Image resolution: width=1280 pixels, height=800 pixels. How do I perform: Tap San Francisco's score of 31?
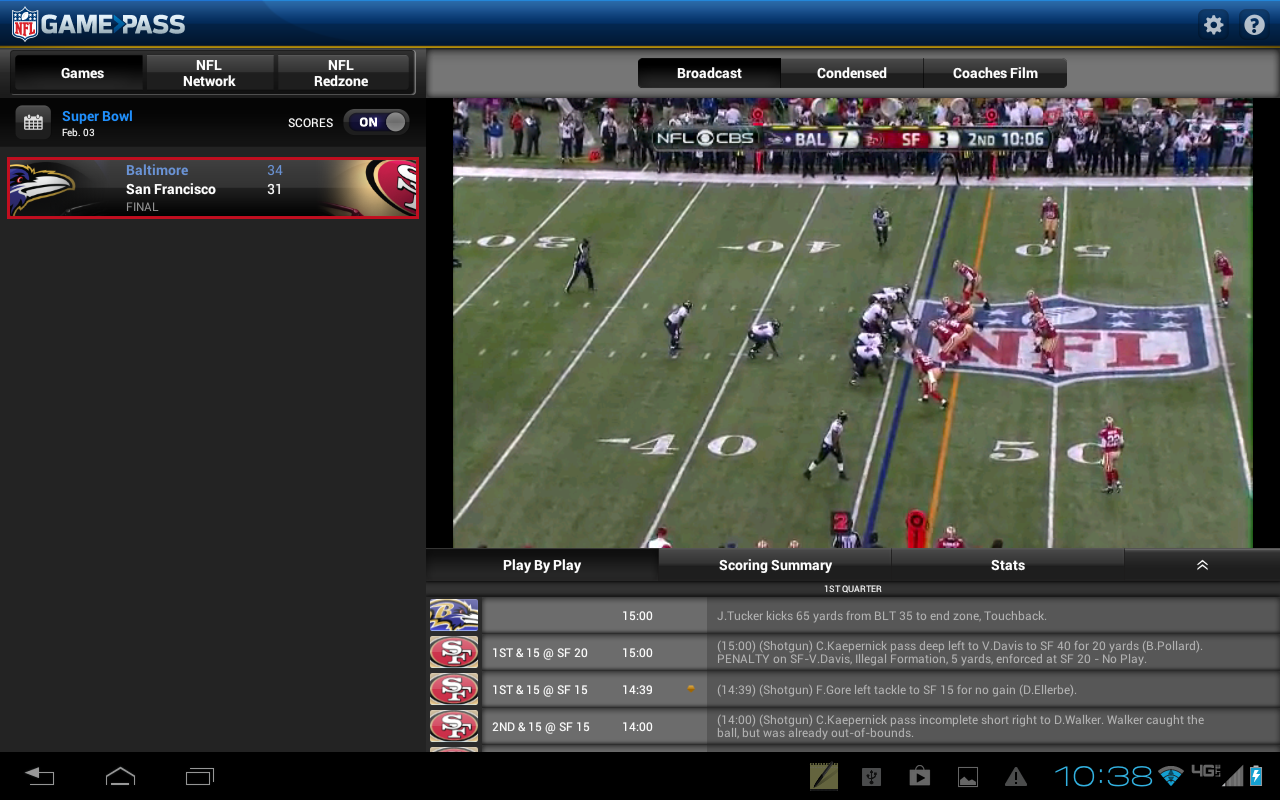tap(274, 189)
